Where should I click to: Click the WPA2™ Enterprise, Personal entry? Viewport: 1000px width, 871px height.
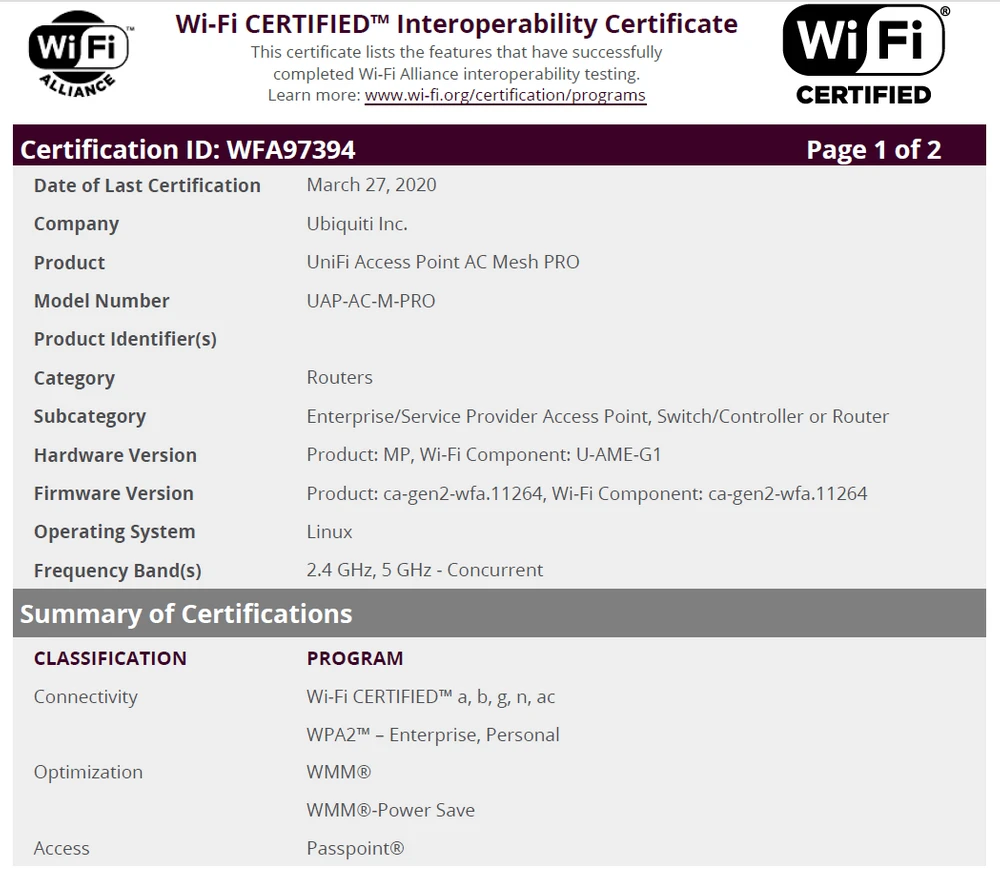click(x=432, y=734)
